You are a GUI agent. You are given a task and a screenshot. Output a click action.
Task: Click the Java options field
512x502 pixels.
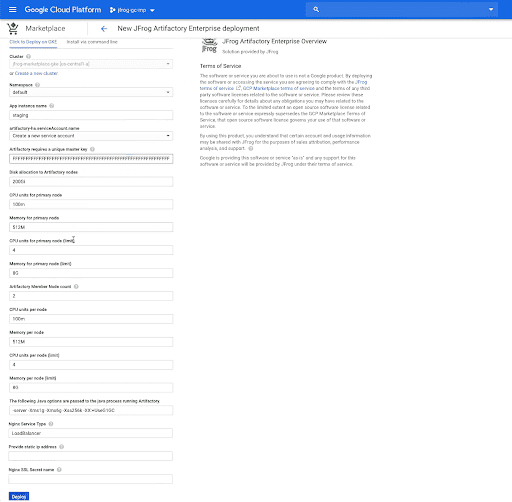pos(91,411)
